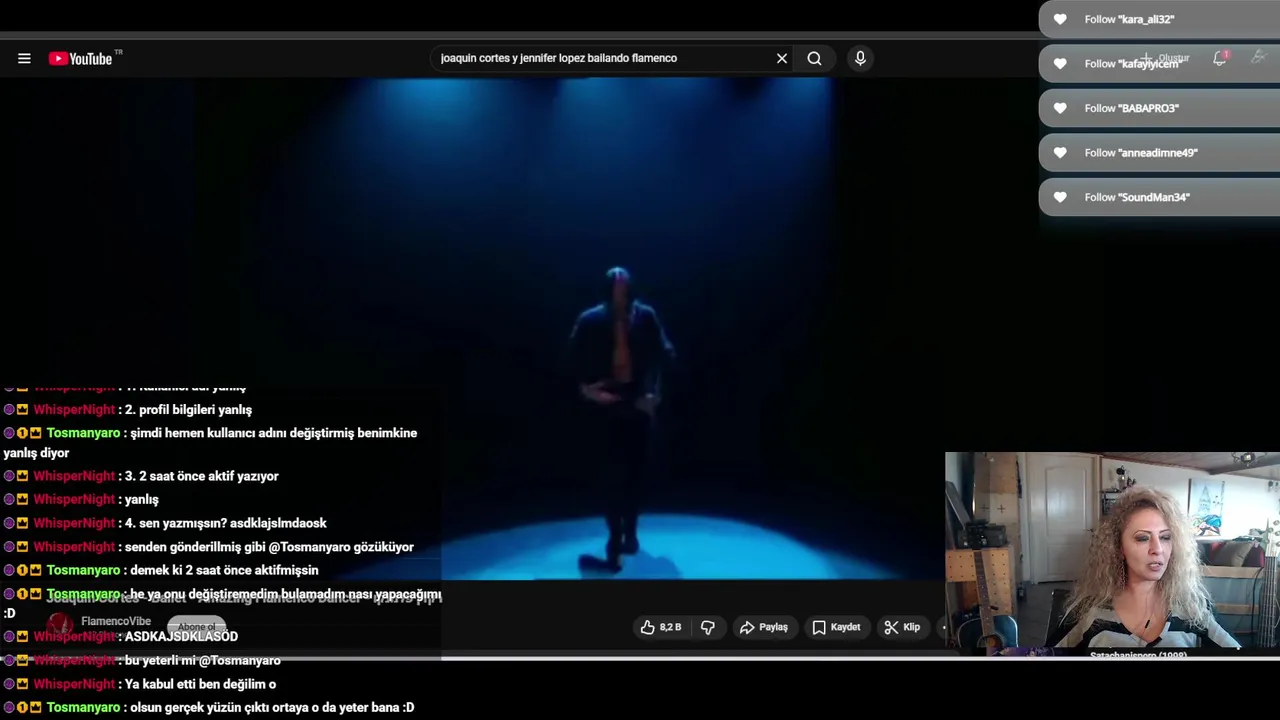
Task: Click the heart icon beside SoundMan34
Action: point(1060,197)
